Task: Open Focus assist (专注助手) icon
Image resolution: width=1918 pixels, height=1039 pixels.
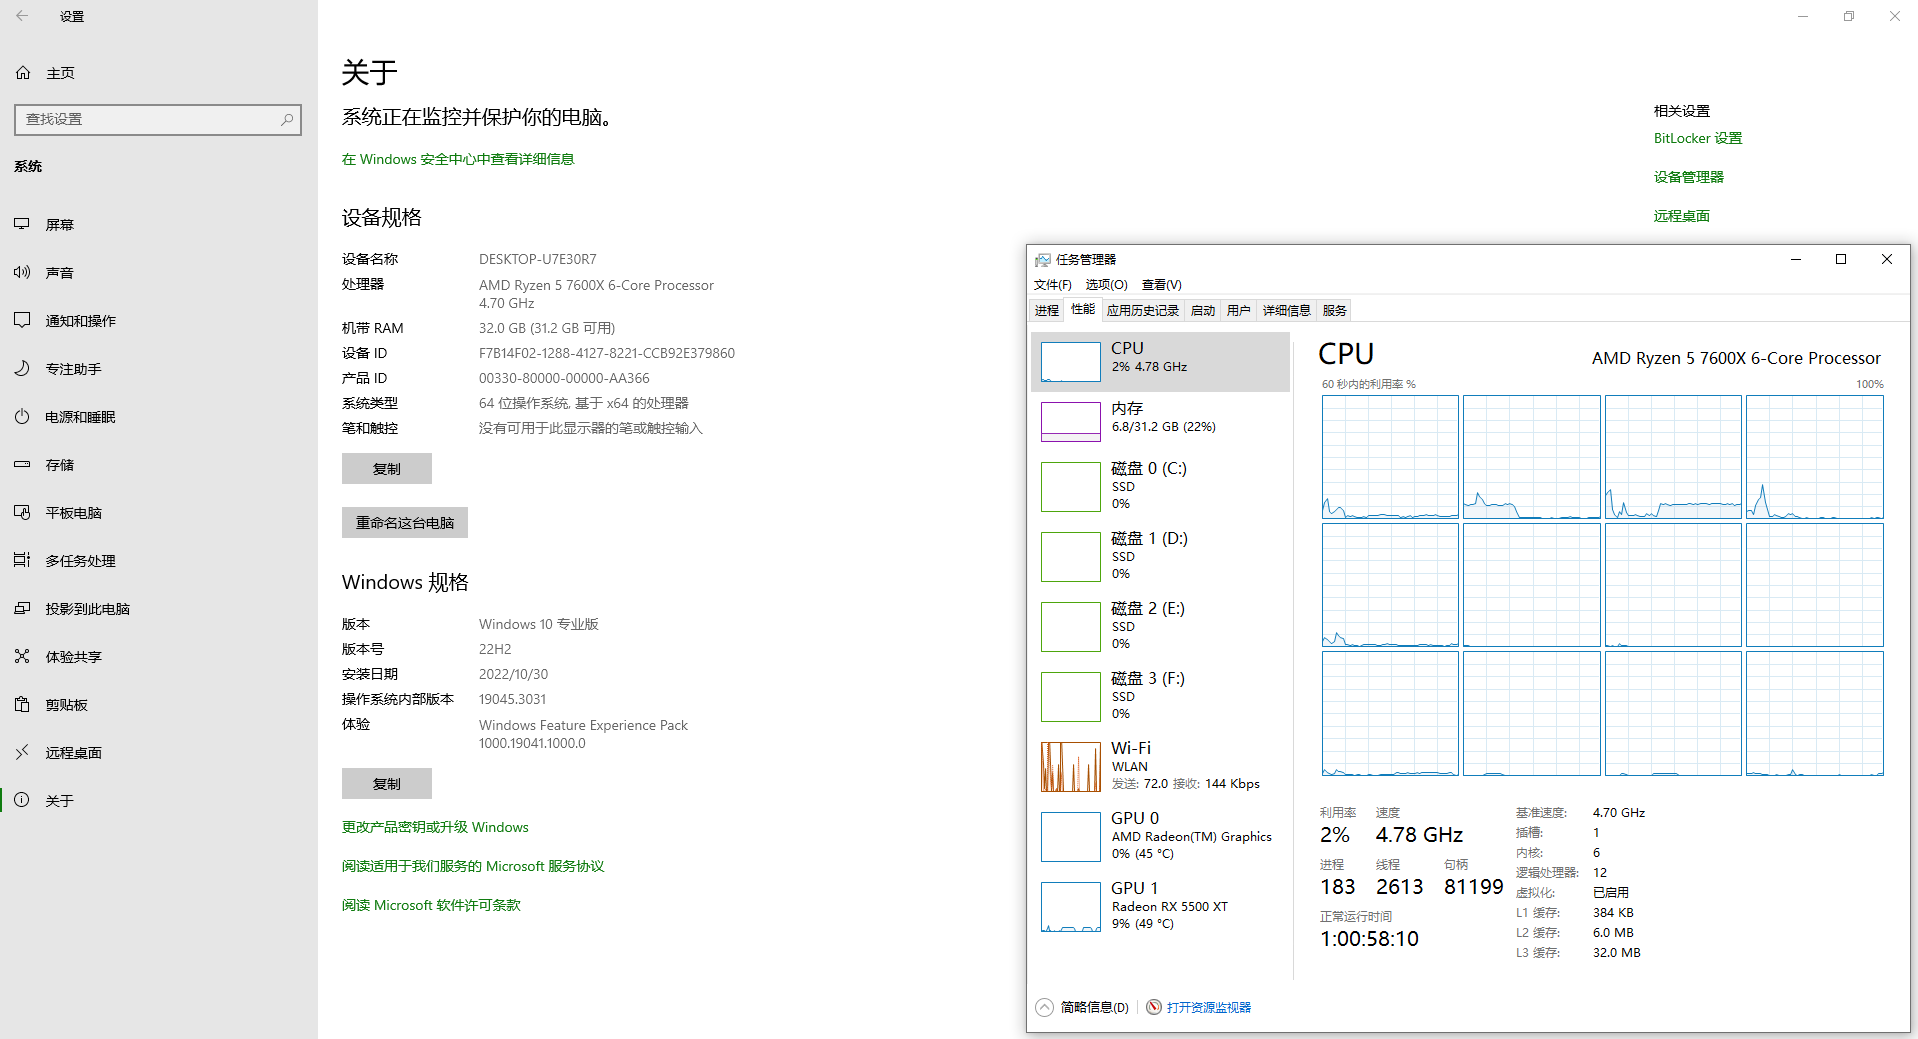Action: pyautogui.click(x=22, y=368)
